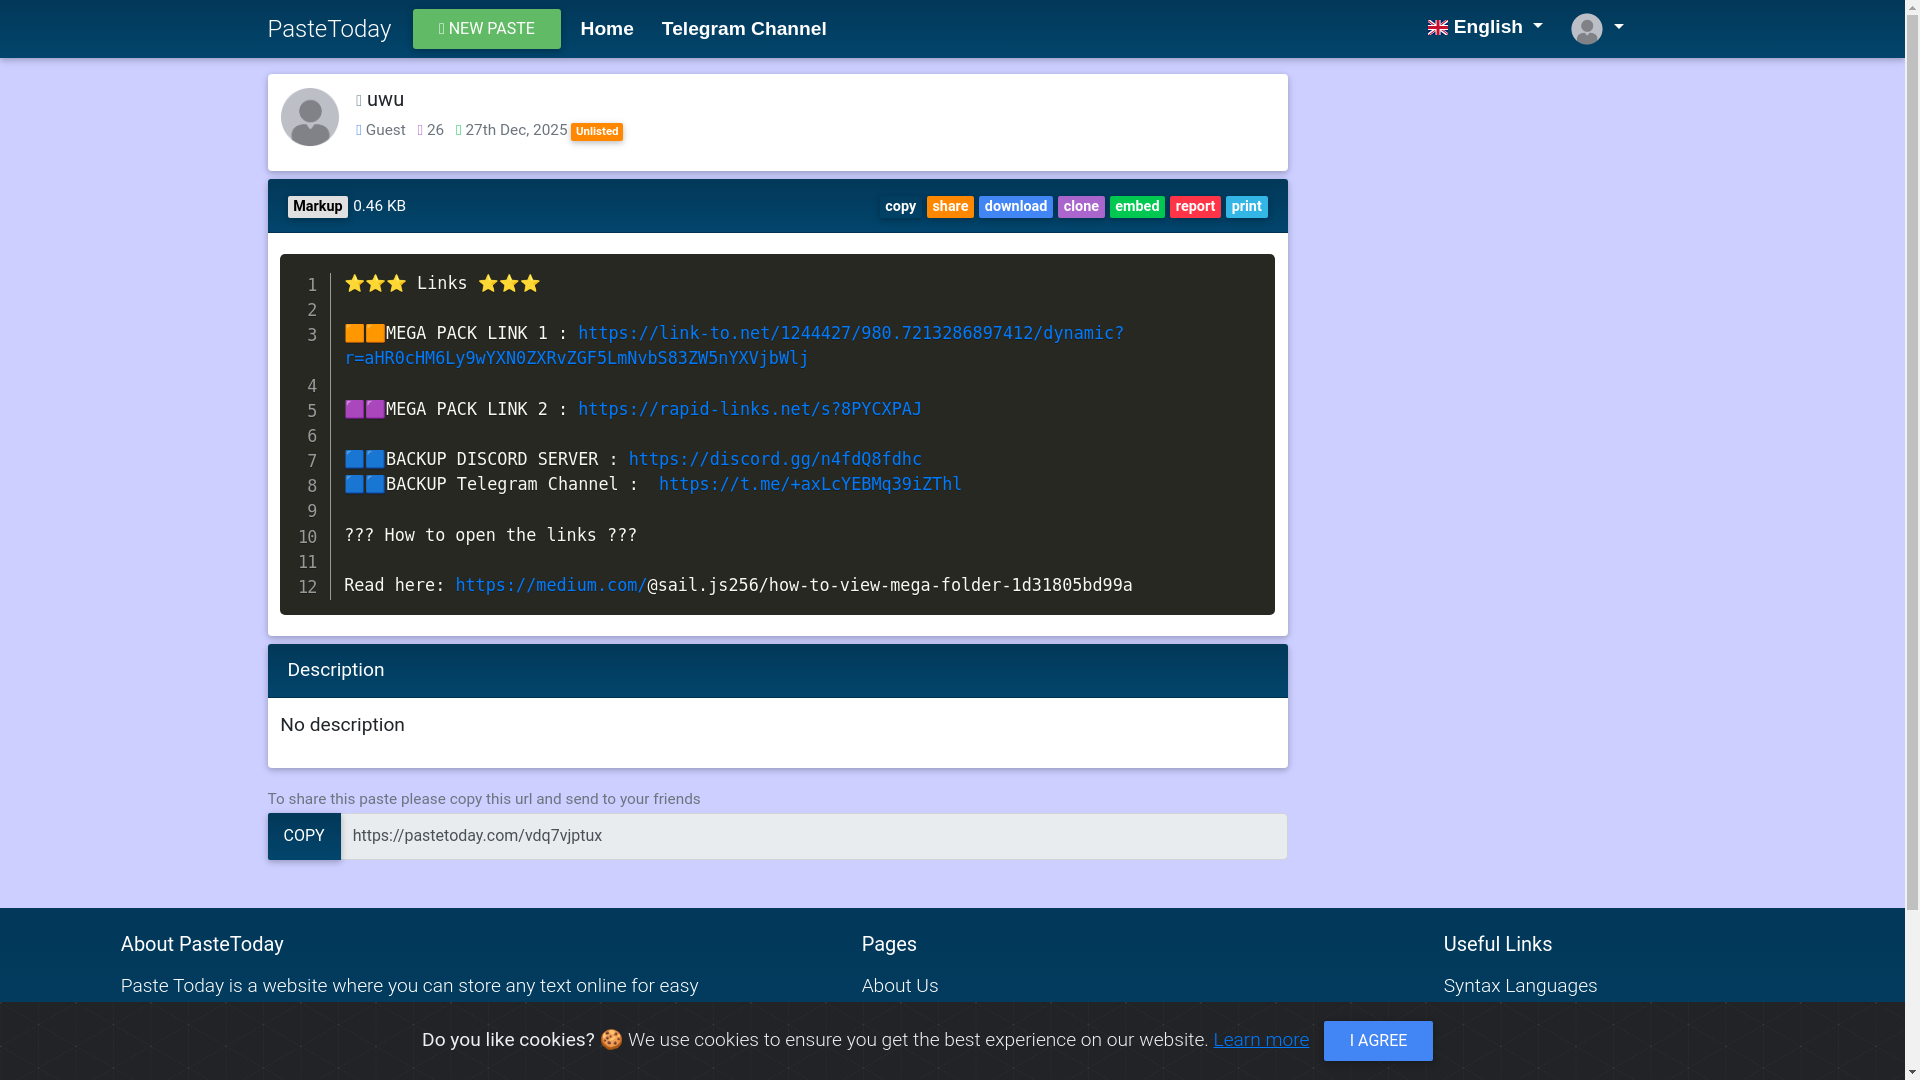Click the '??? How to open the links ???' line
Screen dimensions: 1920x1080
coord(490,535)
